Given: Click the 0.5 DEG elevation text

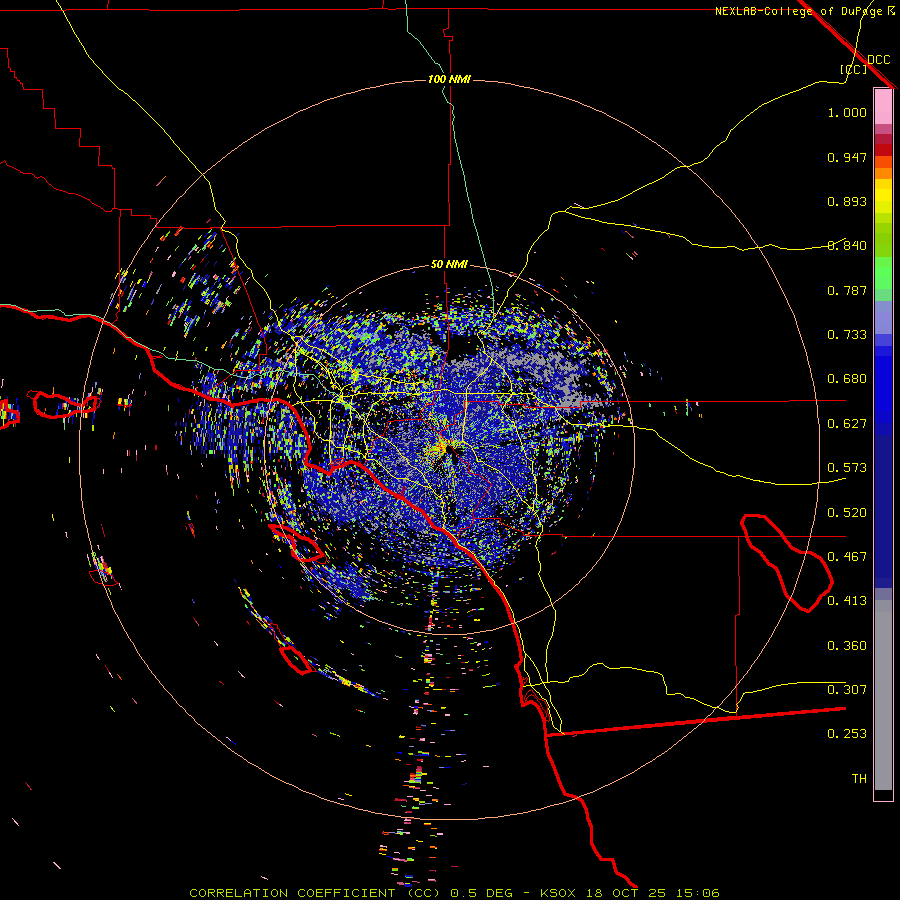Looking at the screenshot, I should click(x=480, y=893).
